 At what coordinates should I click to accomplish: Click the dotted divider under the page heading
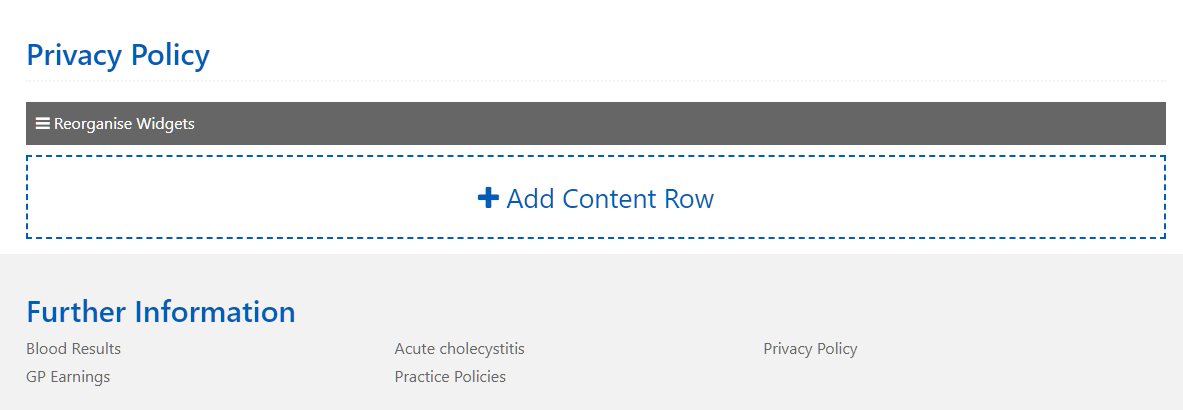600,80
